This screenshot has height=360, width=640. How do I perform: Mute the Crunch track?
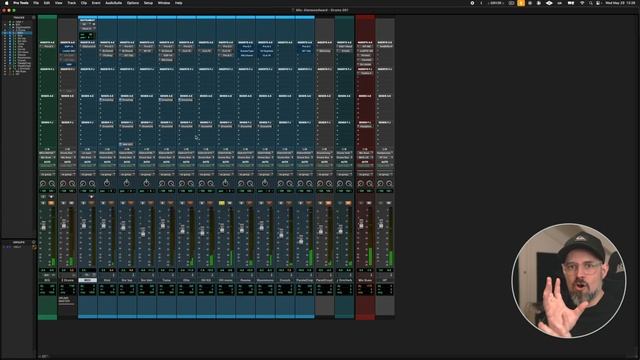[289, 203]
